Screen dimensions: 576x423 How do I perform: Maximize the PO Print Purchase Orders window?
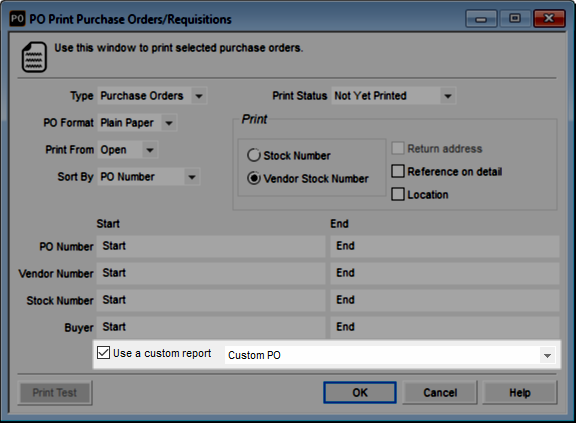pyautogui.click(x=515, y=19)
